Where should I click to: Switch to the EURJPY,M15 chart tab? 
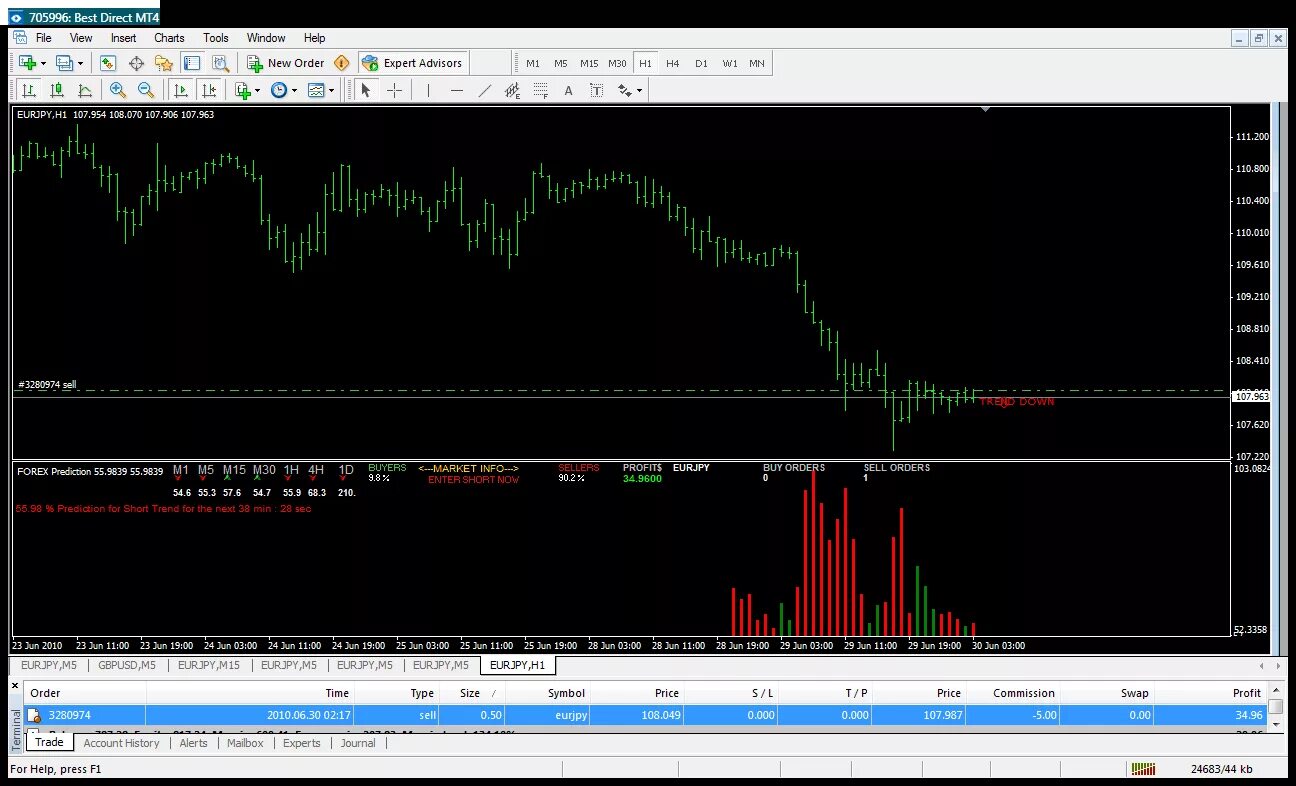pyautogui.click(x=208, y=665)
